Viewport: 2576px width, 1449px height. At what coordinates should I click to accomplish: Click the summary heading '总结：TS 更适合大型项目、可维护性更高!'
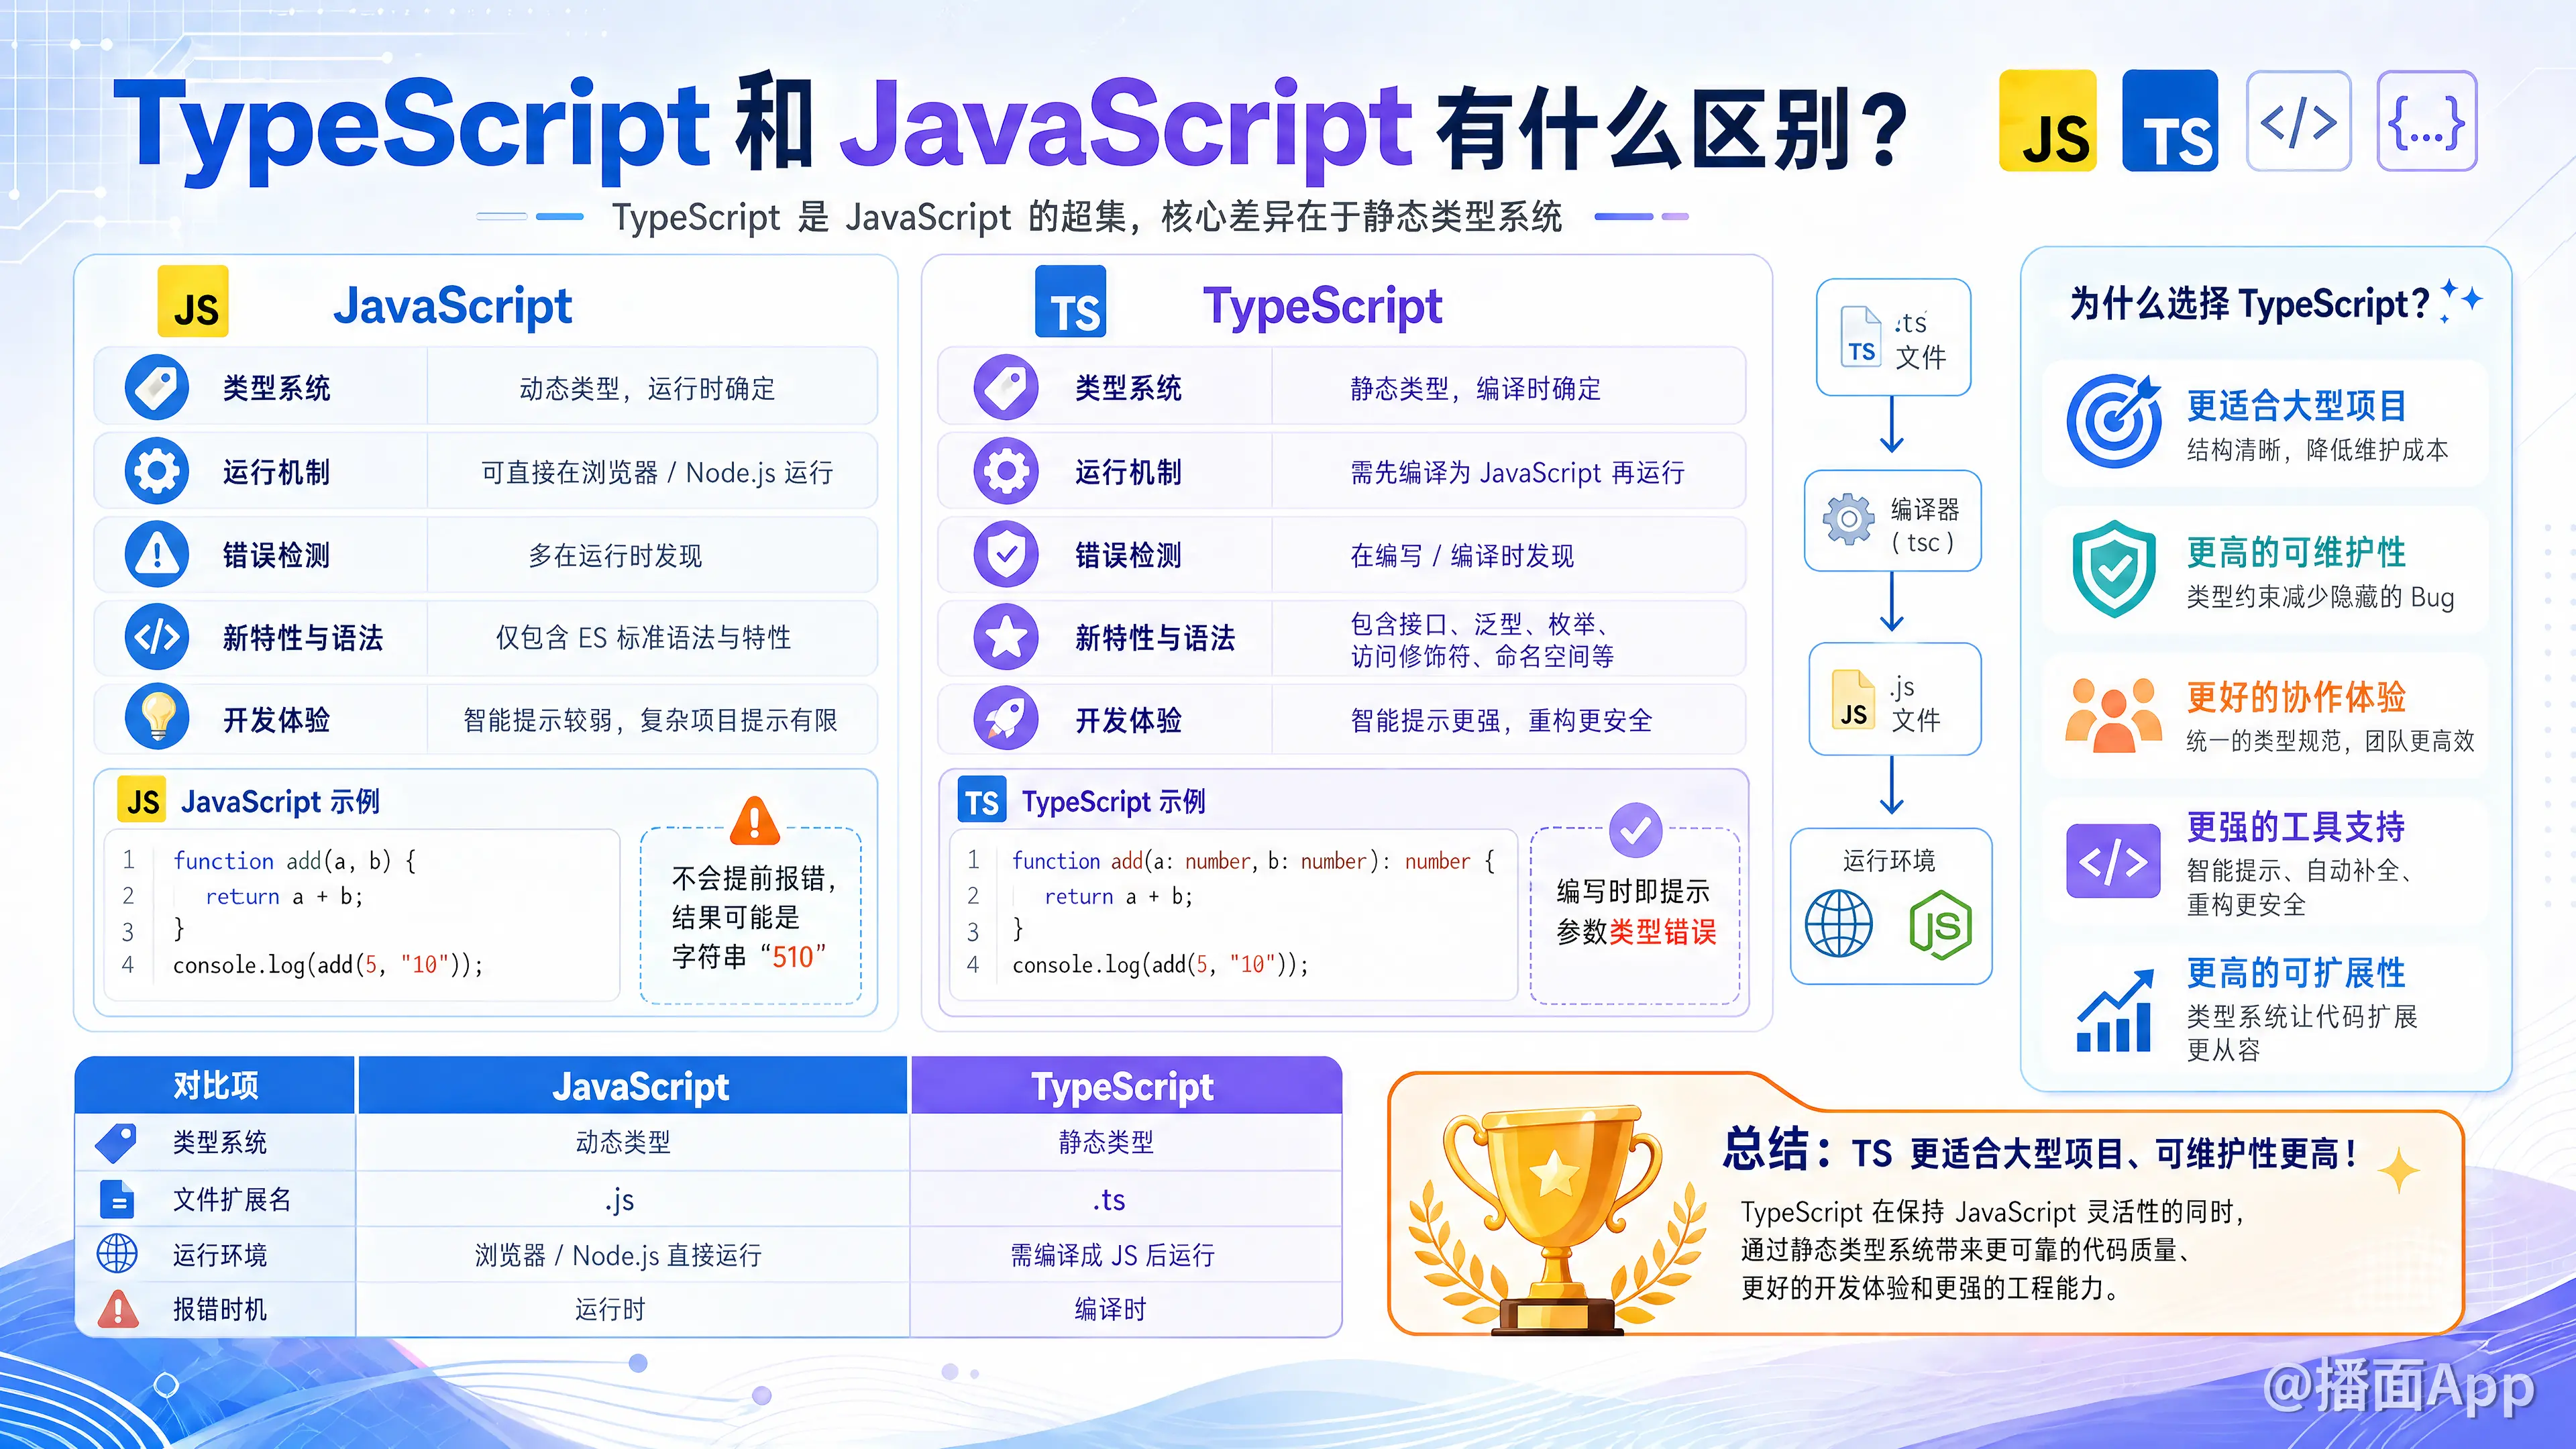2039,1150
